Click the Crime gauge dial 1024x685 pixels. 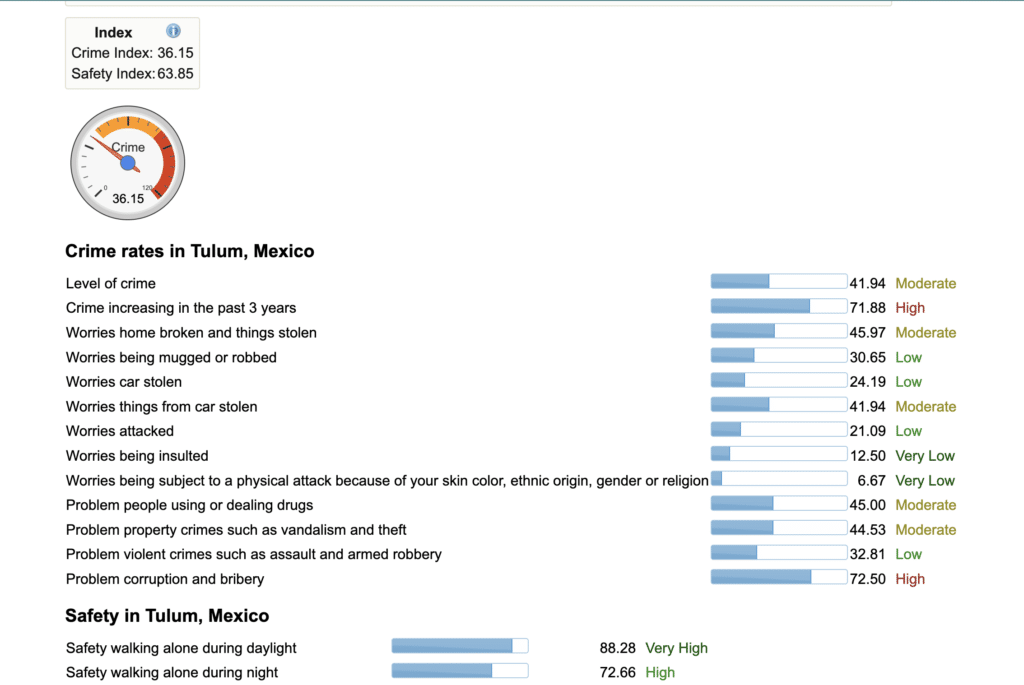pos(128,163)
